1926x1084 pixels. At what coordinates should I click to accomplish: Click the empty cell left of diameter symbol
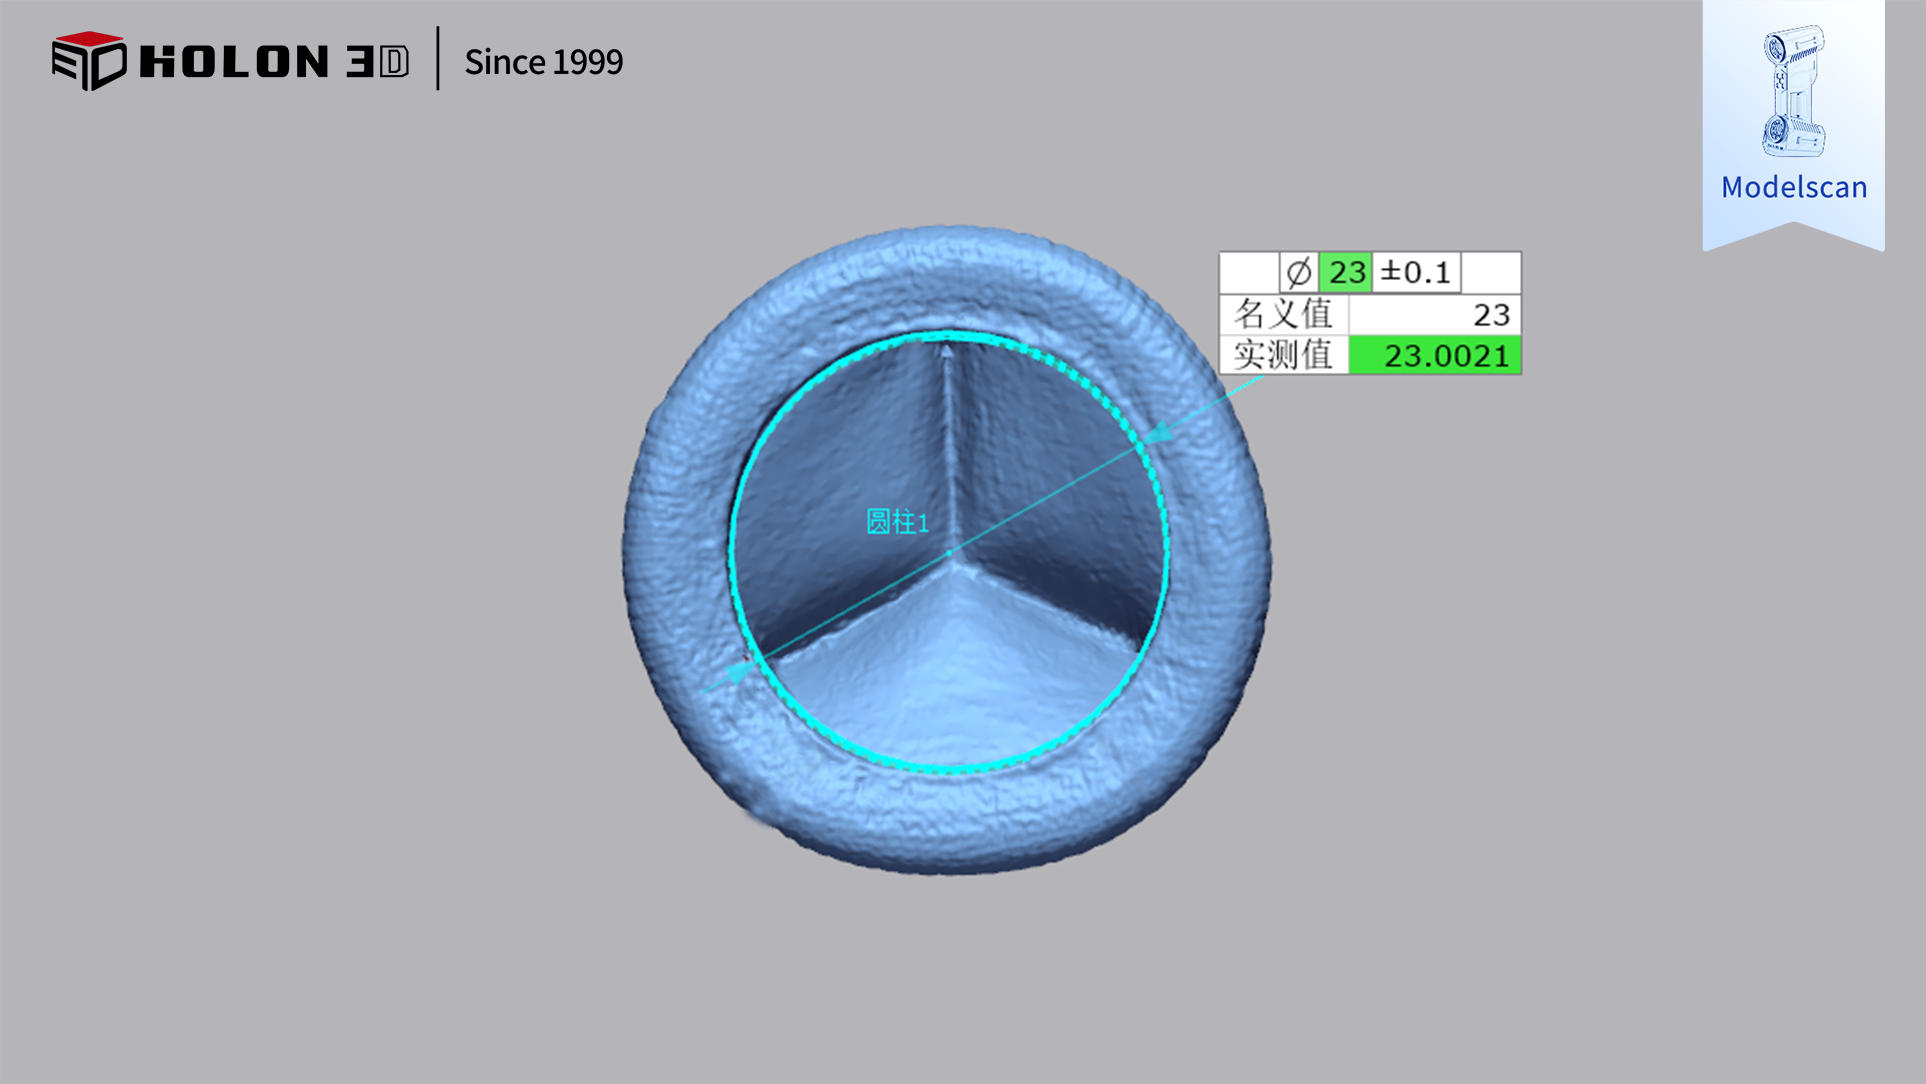point(1249,272)
